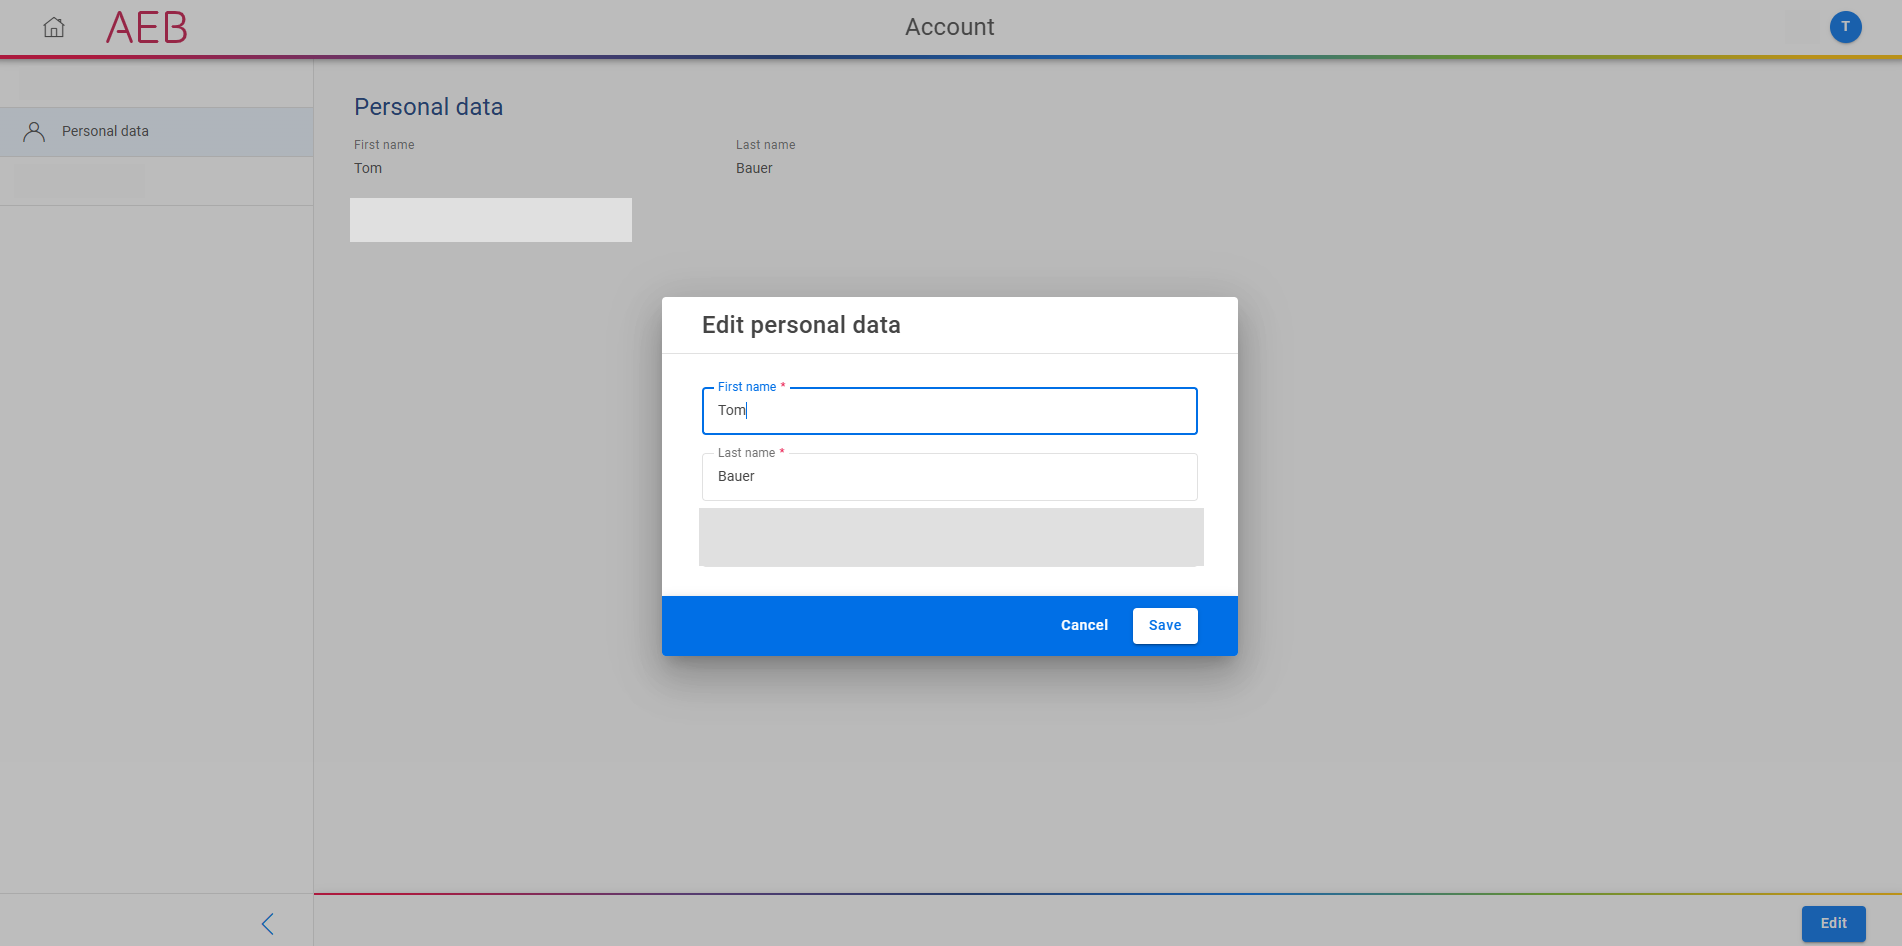Click the gray placeholder block inside the dialog
This screenshot has height=946, width=1902.
point(950,537)
